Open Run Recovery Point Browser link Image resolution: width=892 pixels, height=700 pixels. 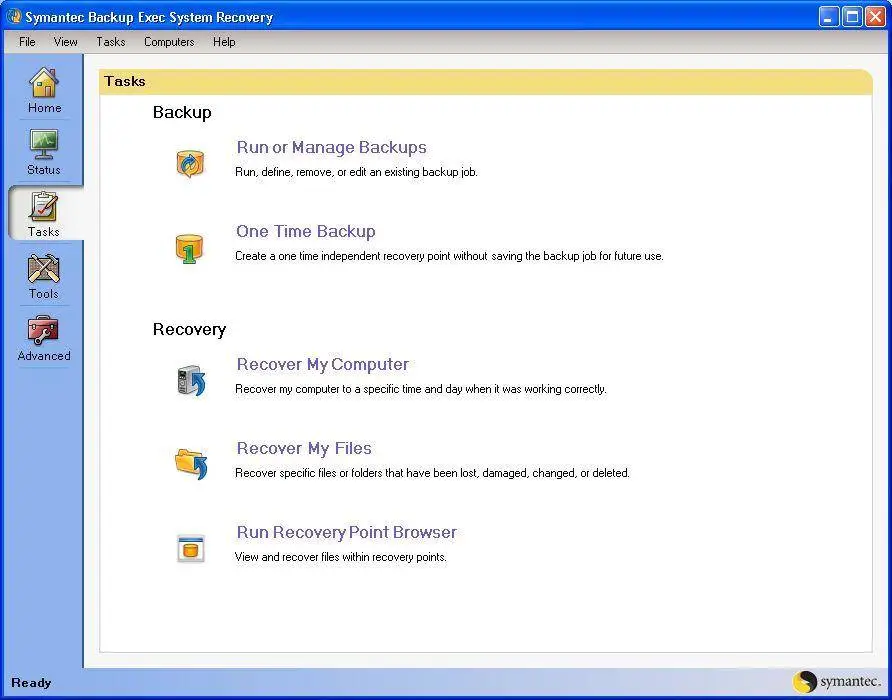[346, 532]
